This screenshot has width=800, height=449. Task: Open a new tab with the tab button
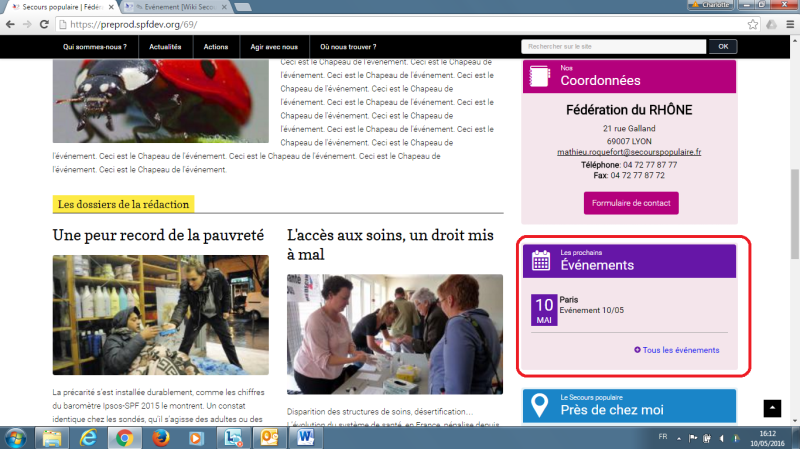click(x=243, y=7)
